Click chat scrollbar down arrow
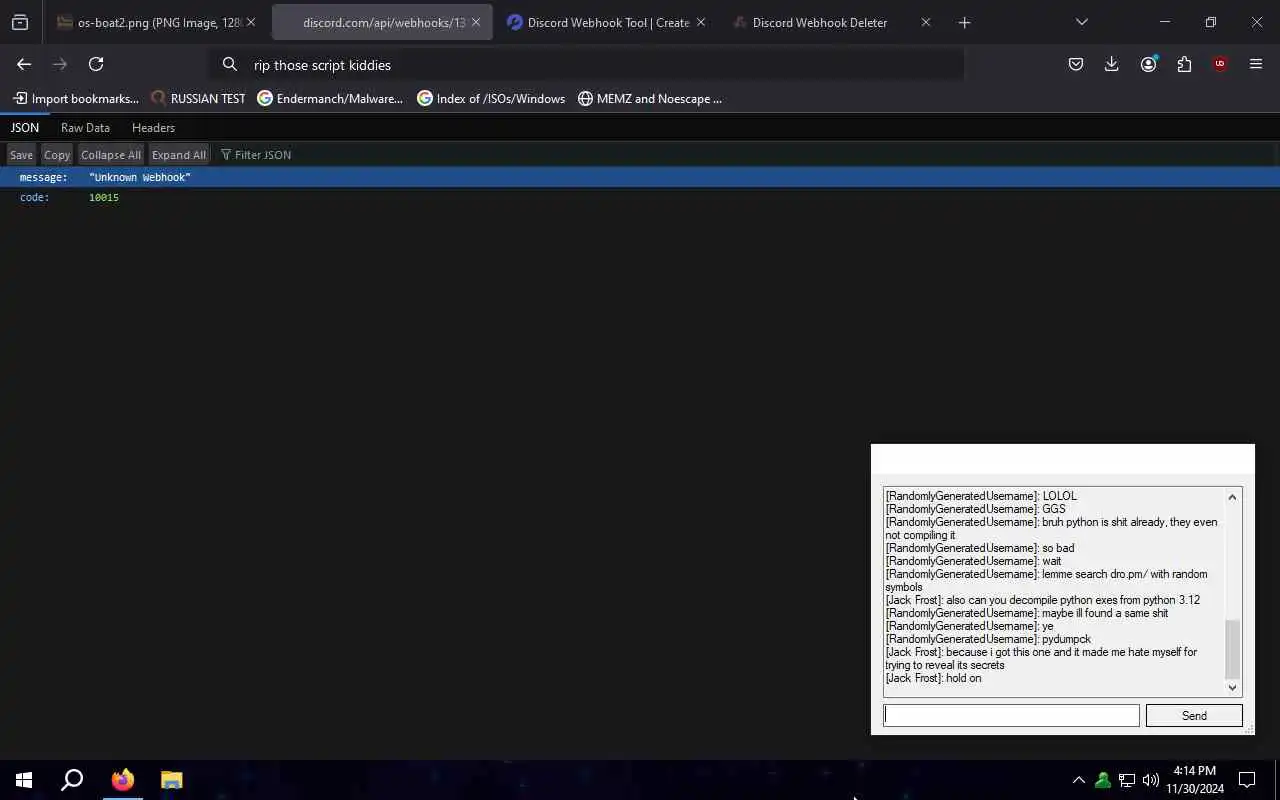Screen dimensions: 1280x800 click(1232, 688)
